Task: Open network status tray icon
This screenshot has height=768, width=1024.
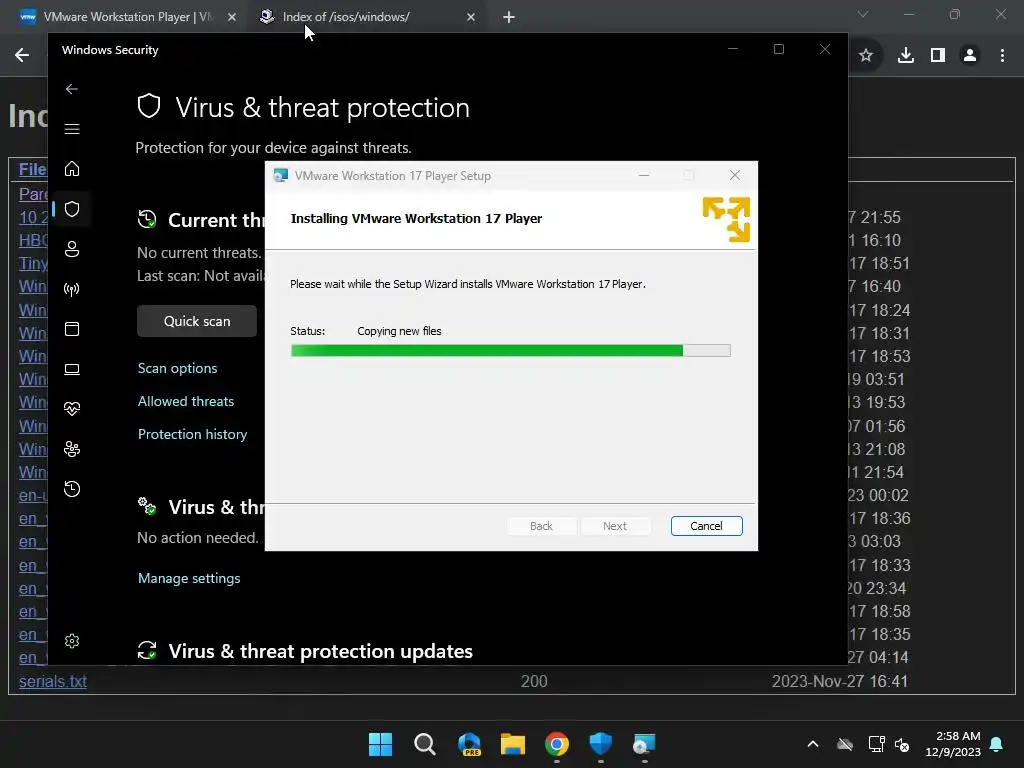Action: pyautogui.click(x=876, y=744)
